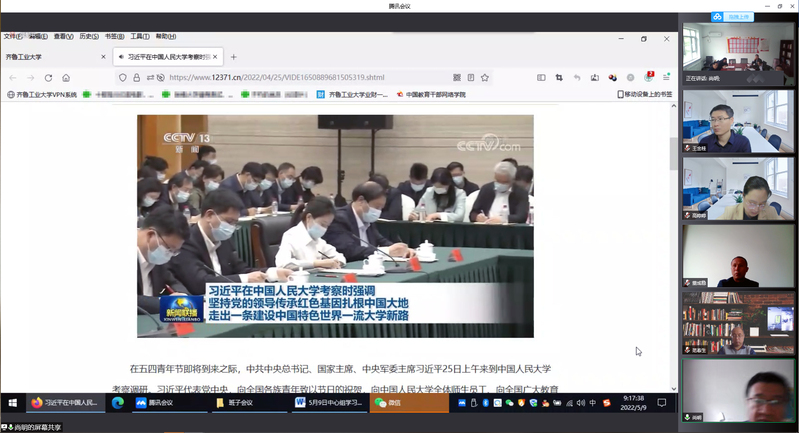Screen dimensions: 799x433
Task: Open the downloads toolbar icon
Action: click(595, 77)
